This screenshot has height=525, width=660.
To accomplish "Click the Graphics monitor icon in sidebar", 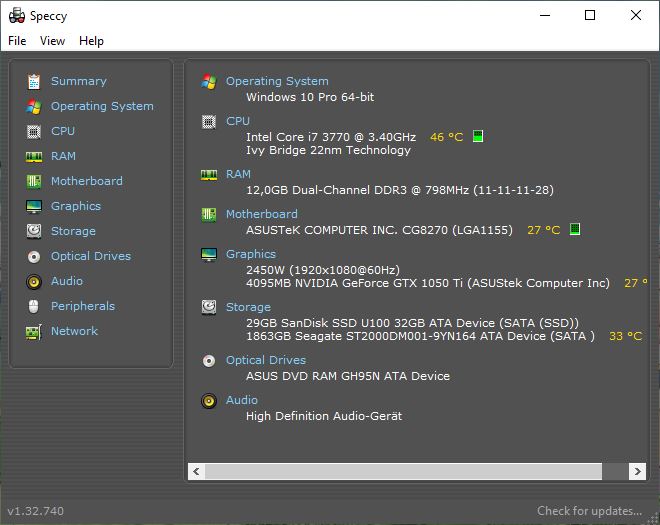I will tap(34, 207).
